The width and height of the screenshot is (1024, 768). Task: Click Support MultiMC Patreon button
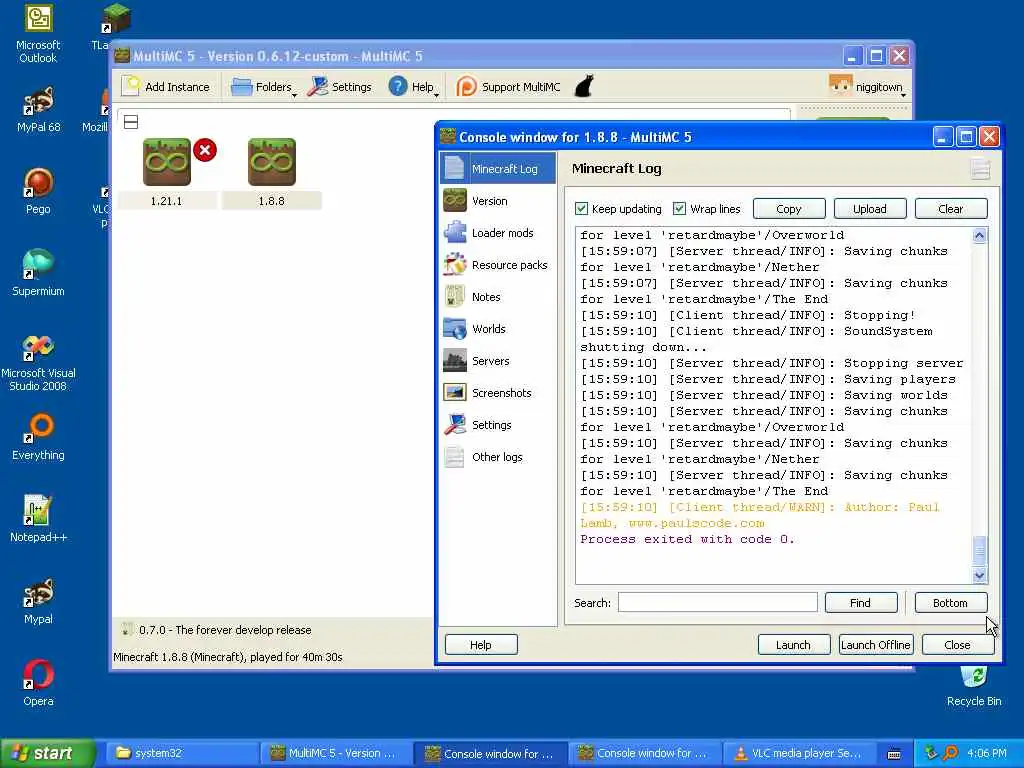(x=508, y=87)
